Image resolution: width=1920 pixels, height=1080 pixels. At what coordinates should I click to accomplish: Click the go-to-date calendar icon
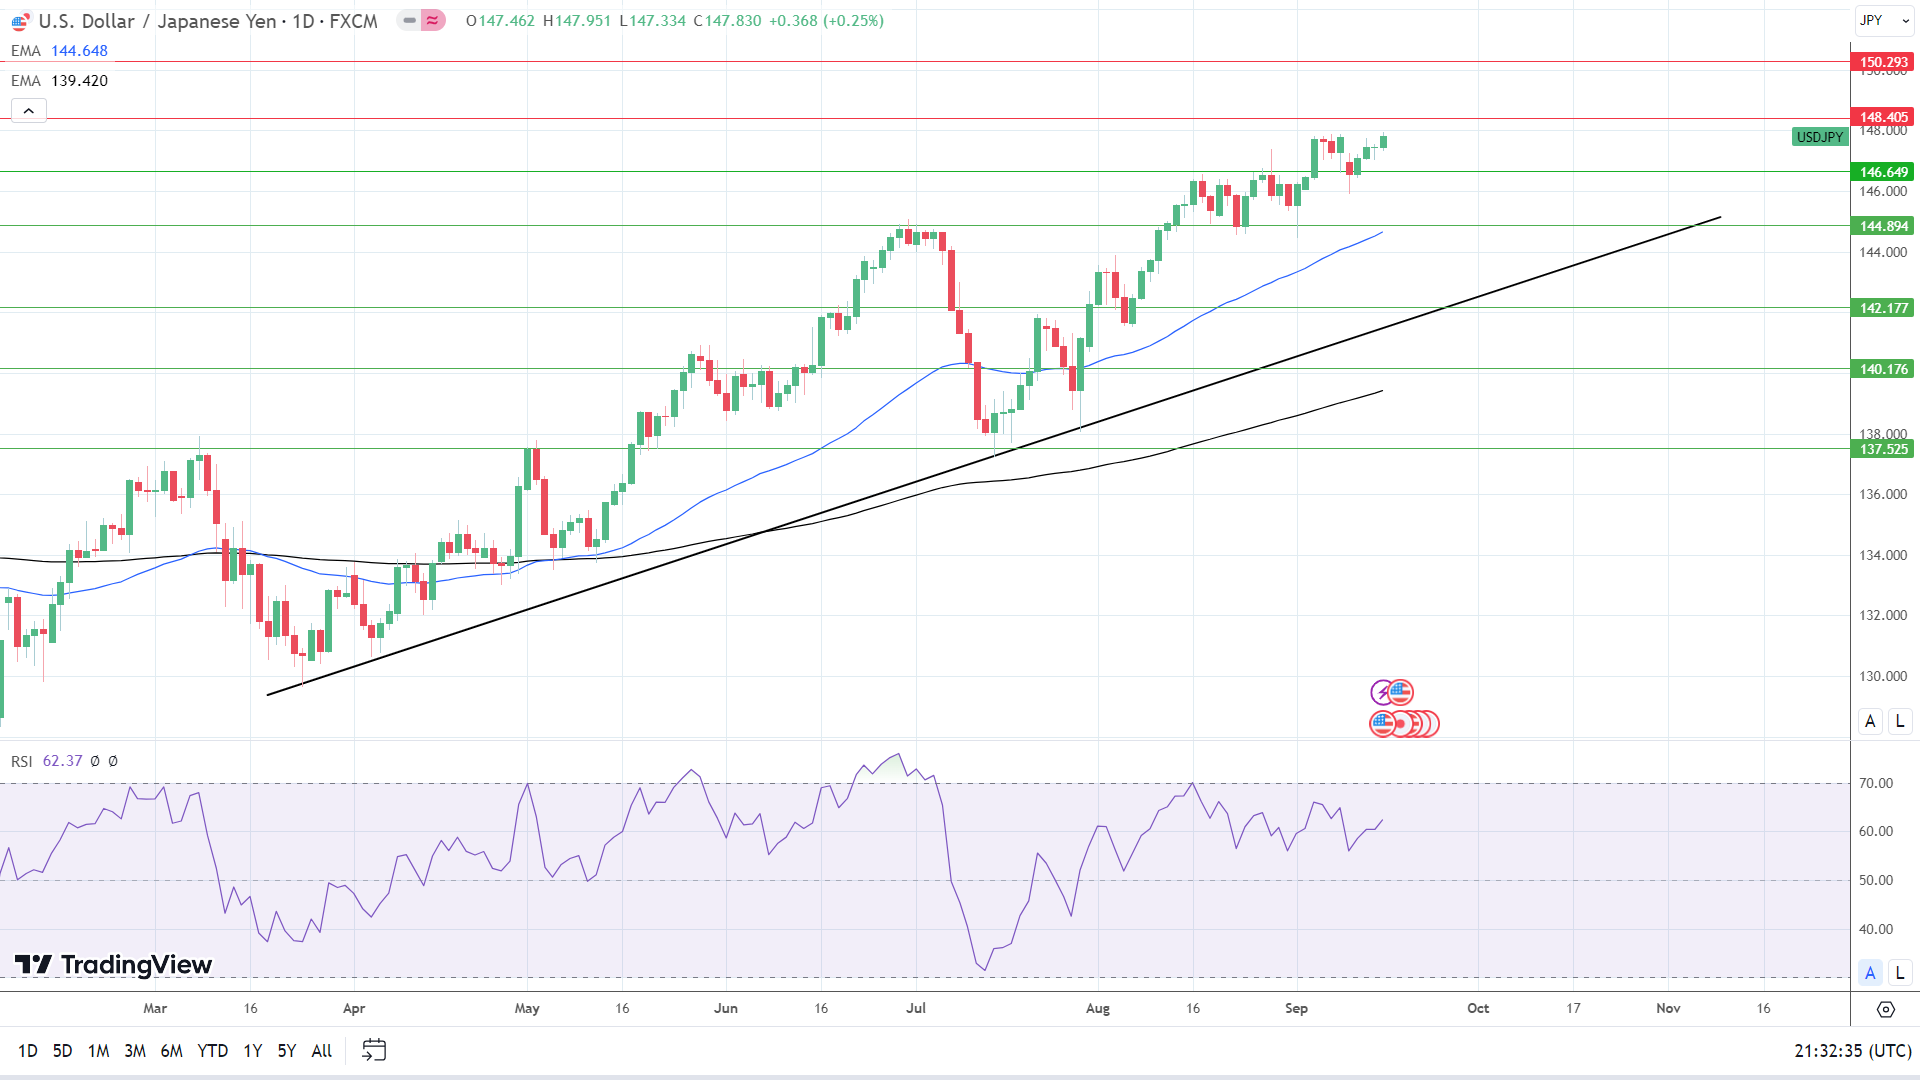[374, 1050]
